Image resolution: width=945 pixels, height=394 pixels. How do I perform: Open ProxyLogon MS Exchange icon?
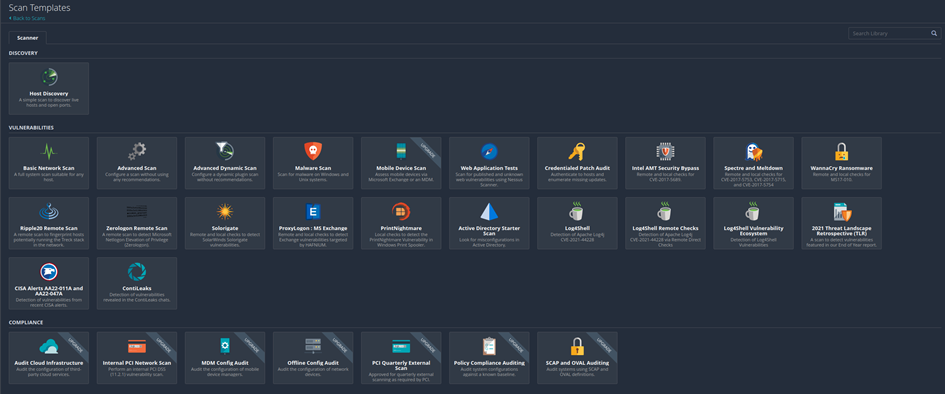(313, 211)
